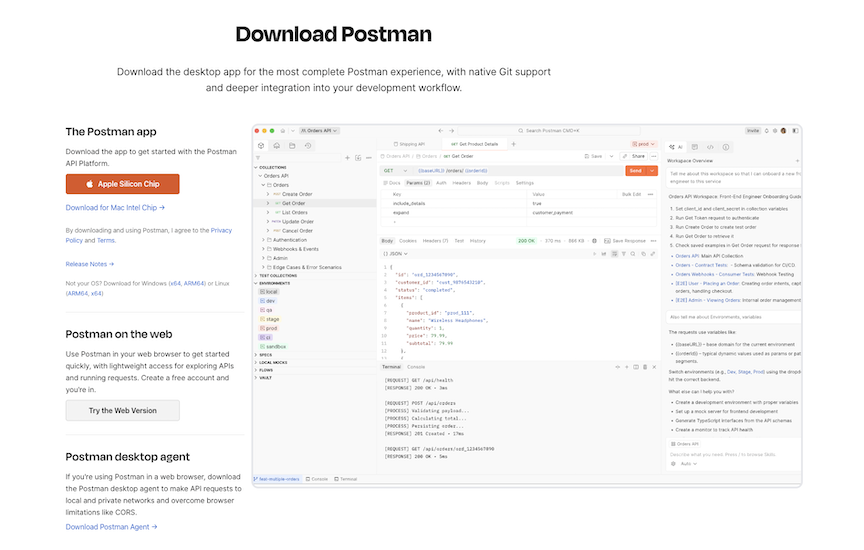Expand Edge Cases & Error Scenarios folder
The width and height of the screenshot is (864, 550).
[263, 267]
